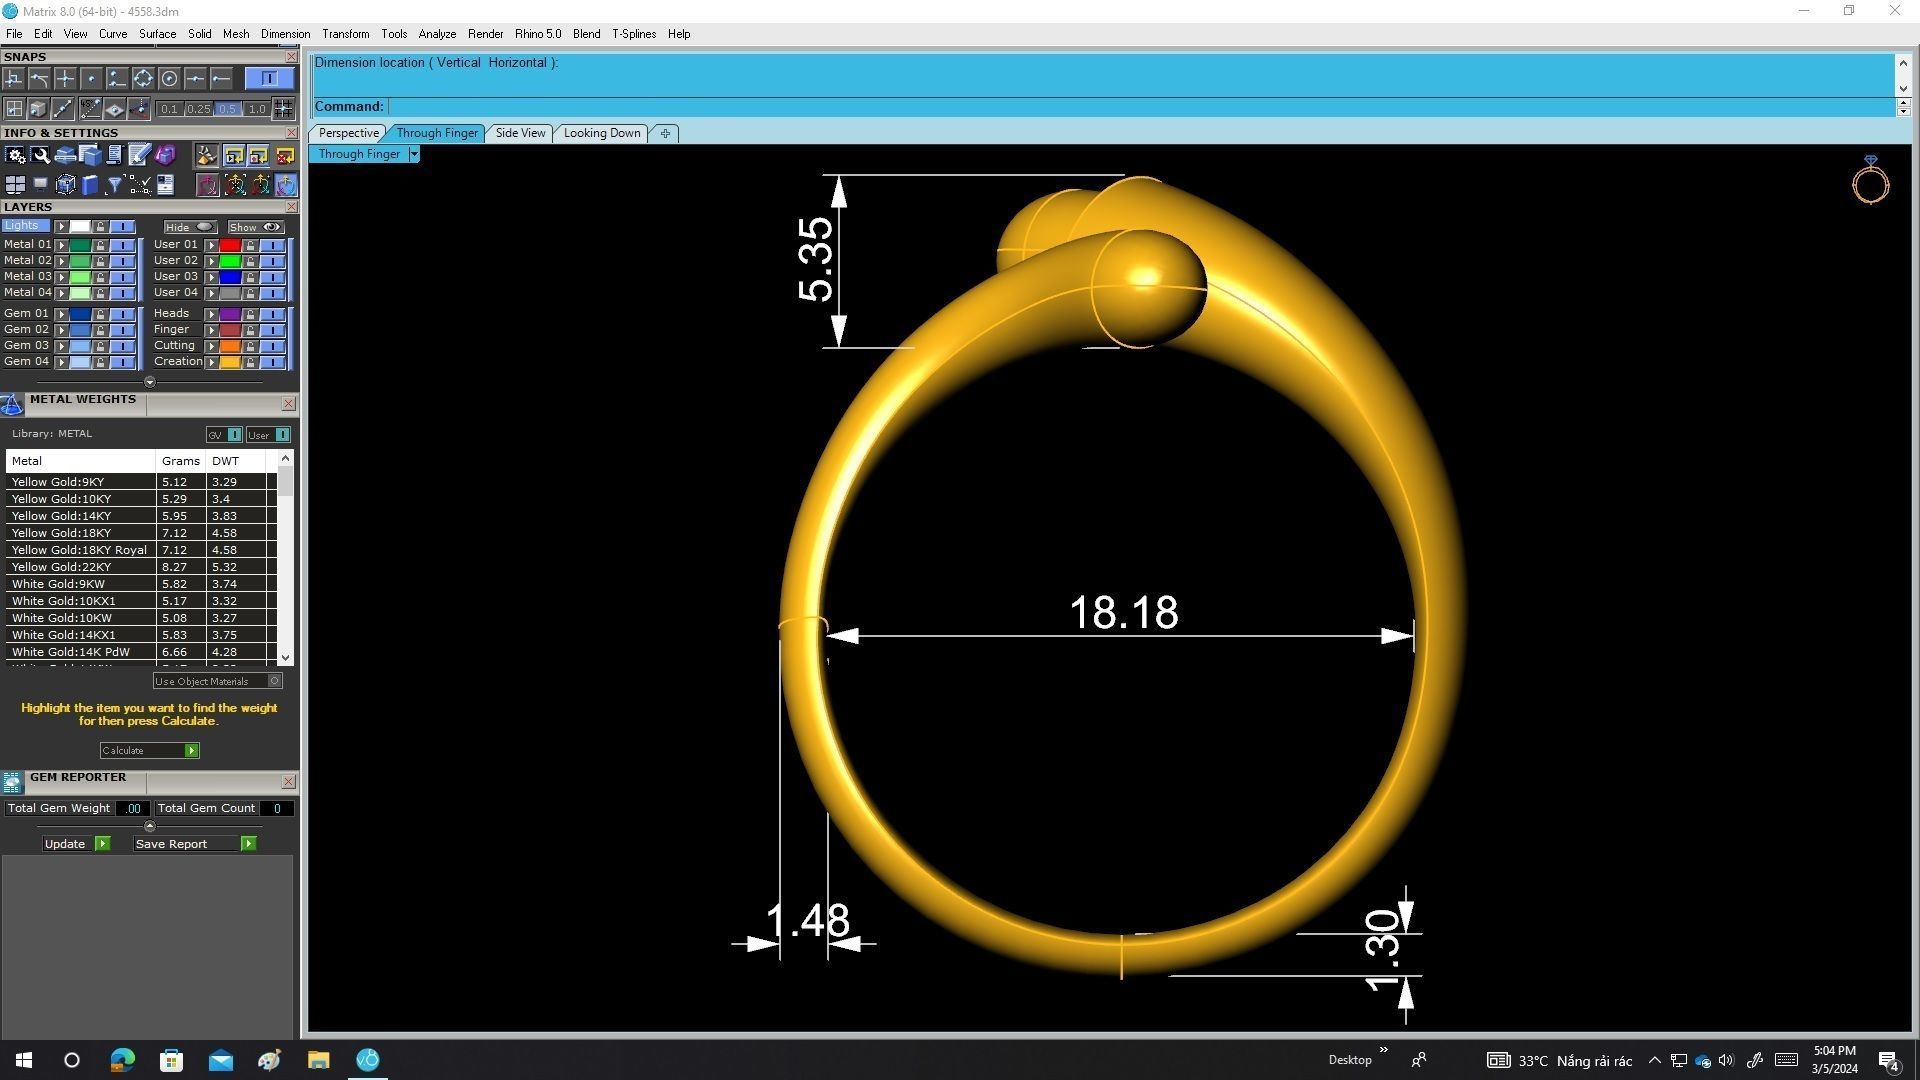Screen dimensions: 1920x1080
Task: Click the 45 degree angle snap icon
Action: click(x=90, y=108)
